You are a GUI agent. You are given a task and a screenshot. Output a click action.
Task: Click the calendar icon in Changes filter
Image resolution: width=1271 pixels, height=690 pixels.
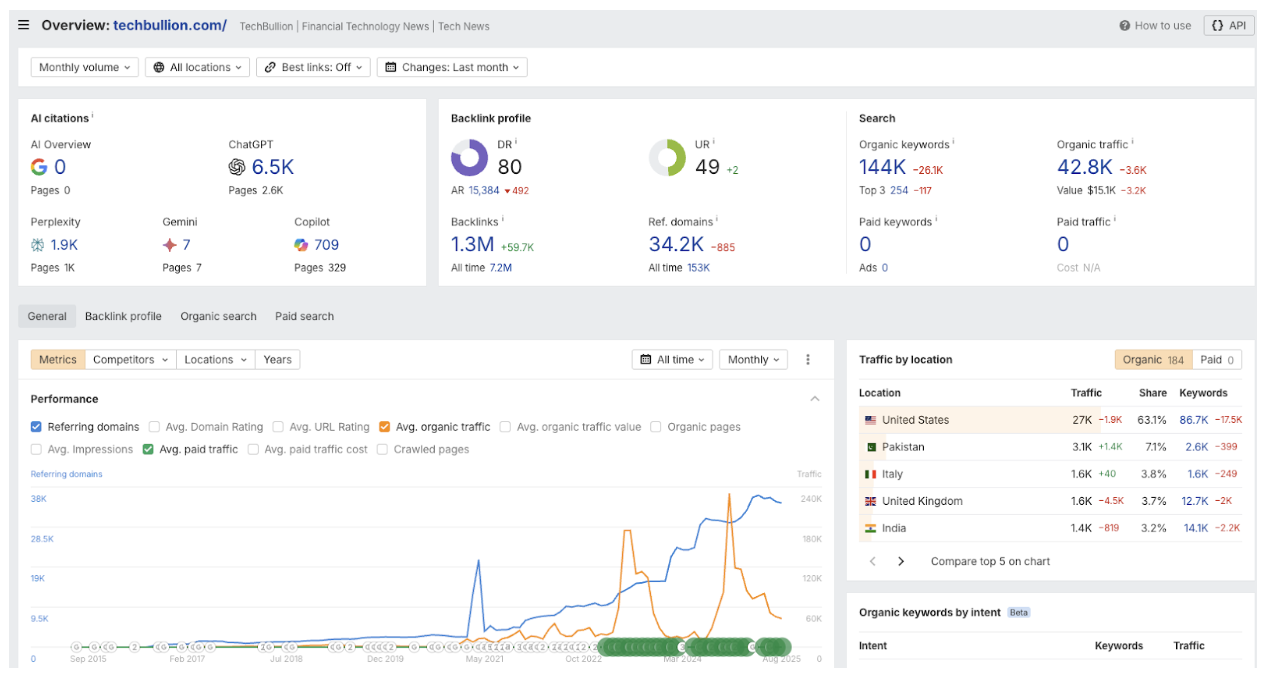(391, 67)
